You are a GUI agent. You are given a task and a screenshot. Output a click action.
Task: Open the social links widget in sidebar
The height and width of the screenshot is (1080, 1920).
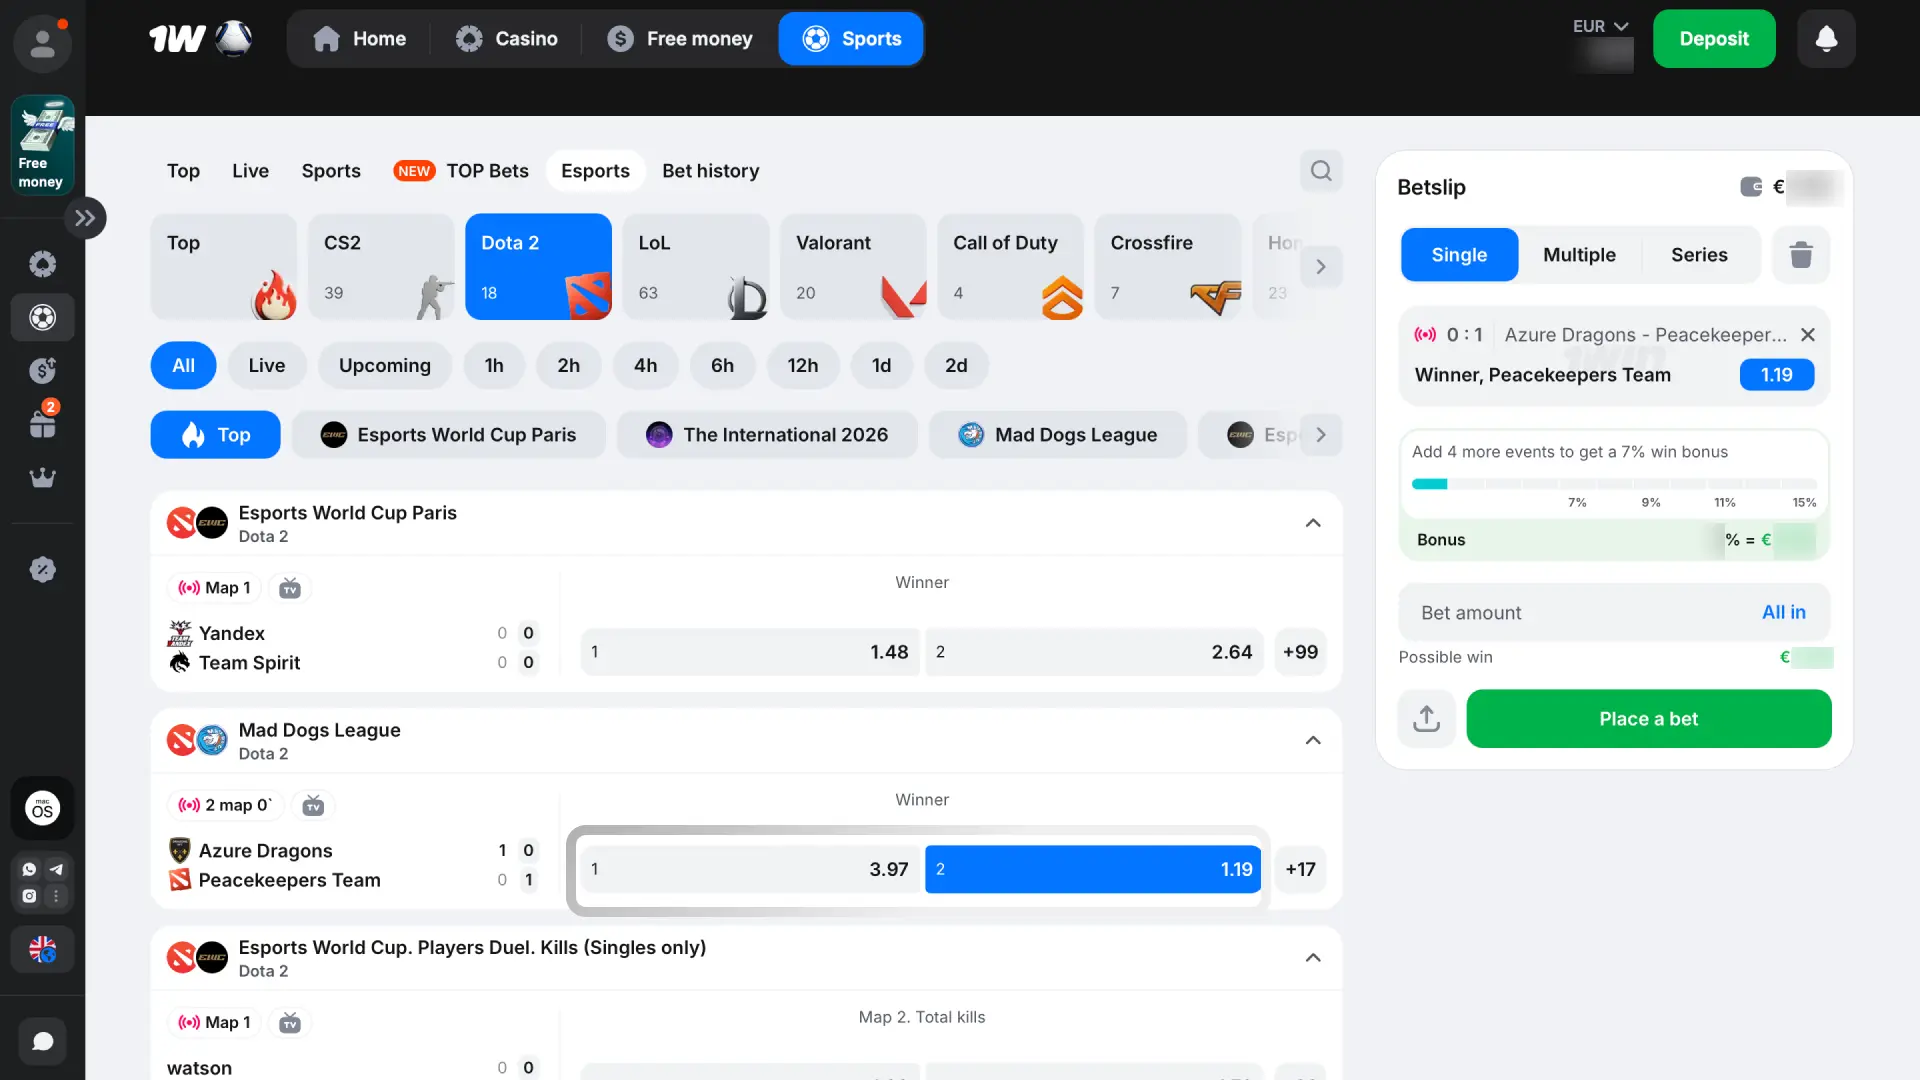point(42,882)
